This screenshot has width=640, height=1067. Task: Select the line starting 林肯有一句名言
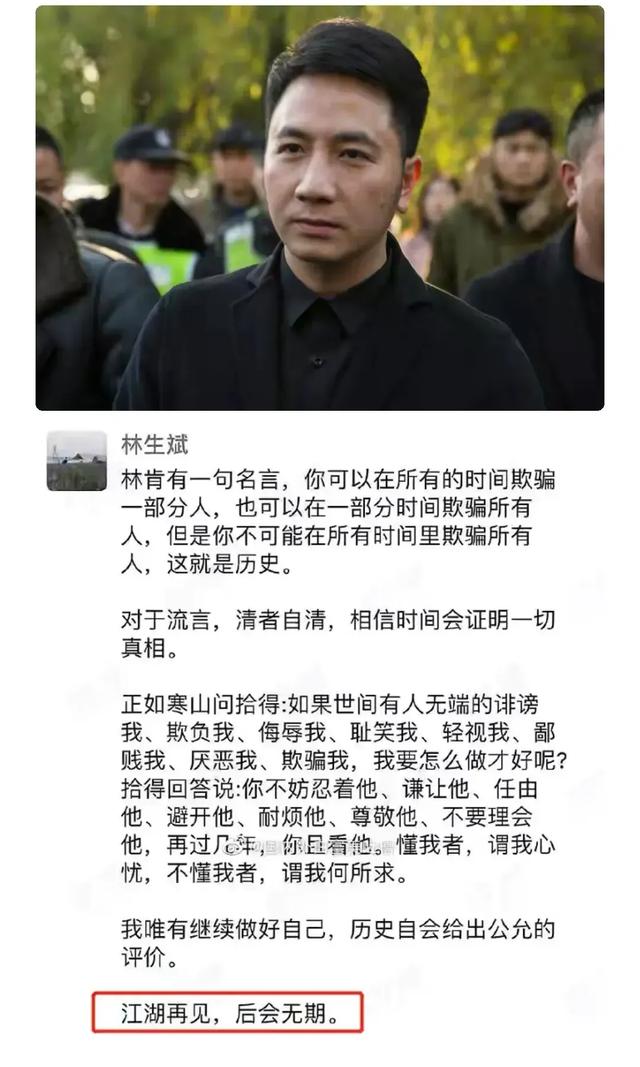pos(338,480)
